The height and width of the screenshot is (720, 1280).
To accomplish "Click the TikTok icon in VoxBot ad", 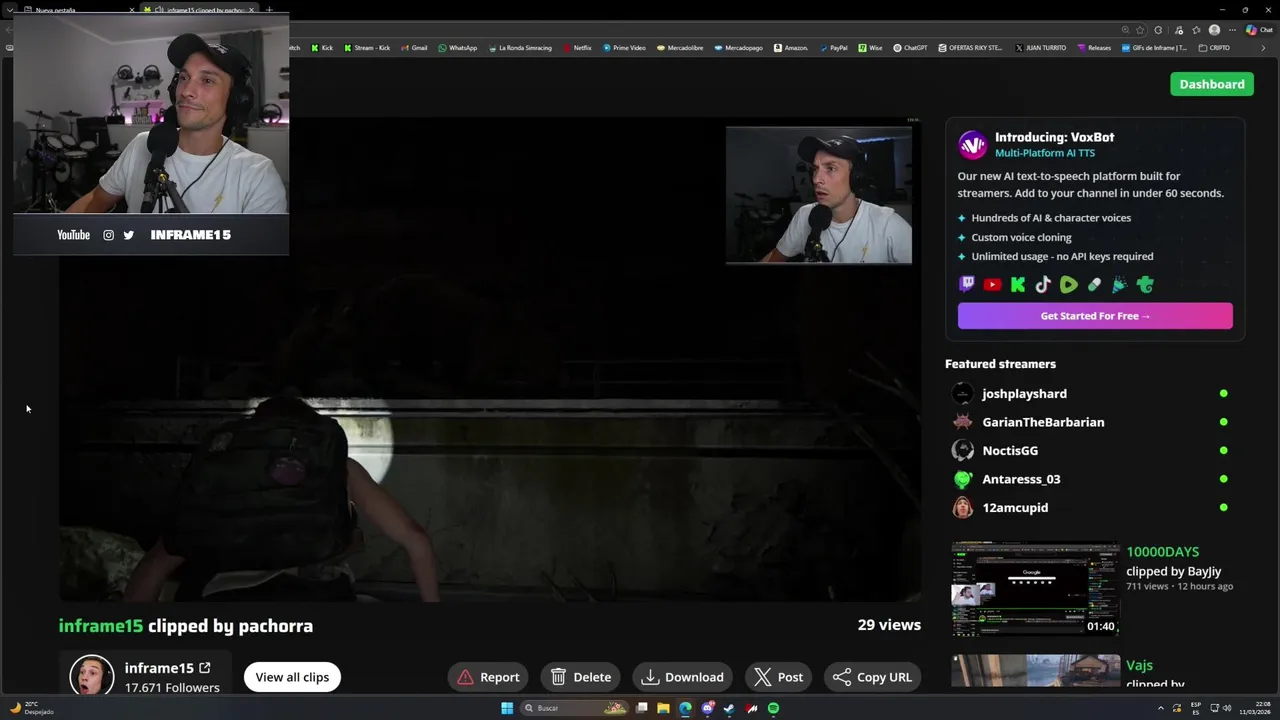I will pyautogui.click(x=1043, y=284).
